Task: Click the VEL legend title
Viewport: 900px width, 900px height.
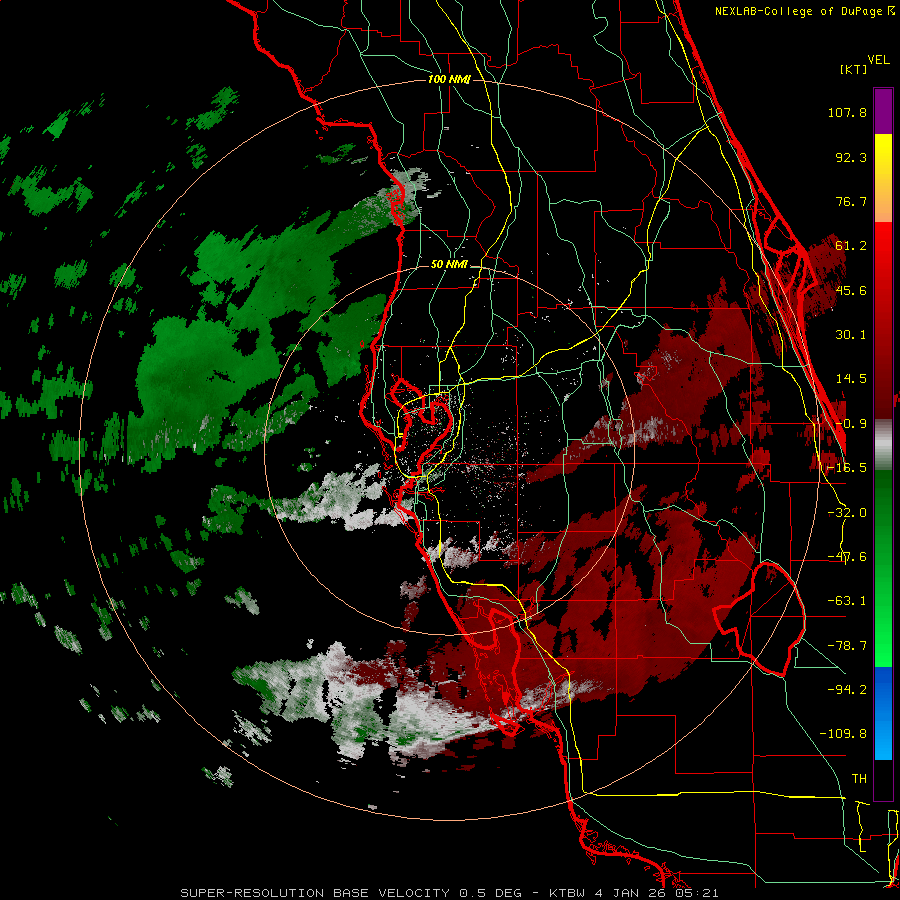Action: (x=879, y=60)
